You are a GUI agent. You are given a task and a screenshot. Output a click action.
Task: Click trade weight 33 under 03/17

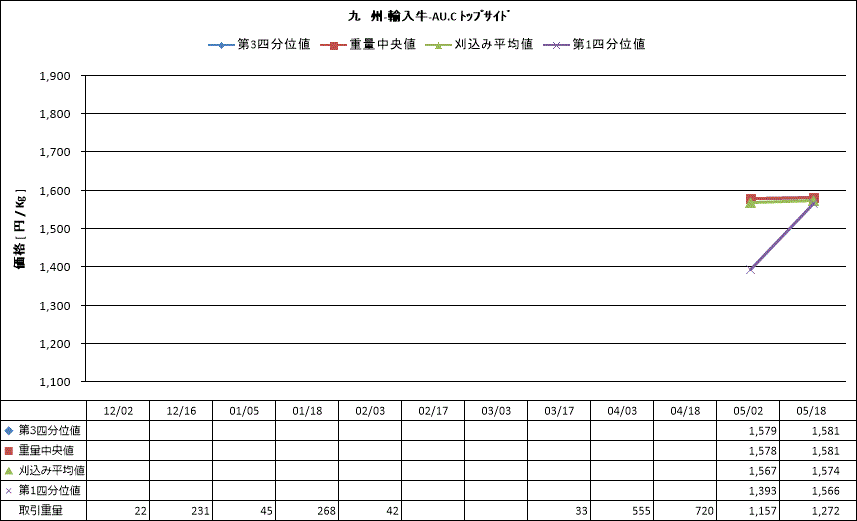(x=582, y=511)
